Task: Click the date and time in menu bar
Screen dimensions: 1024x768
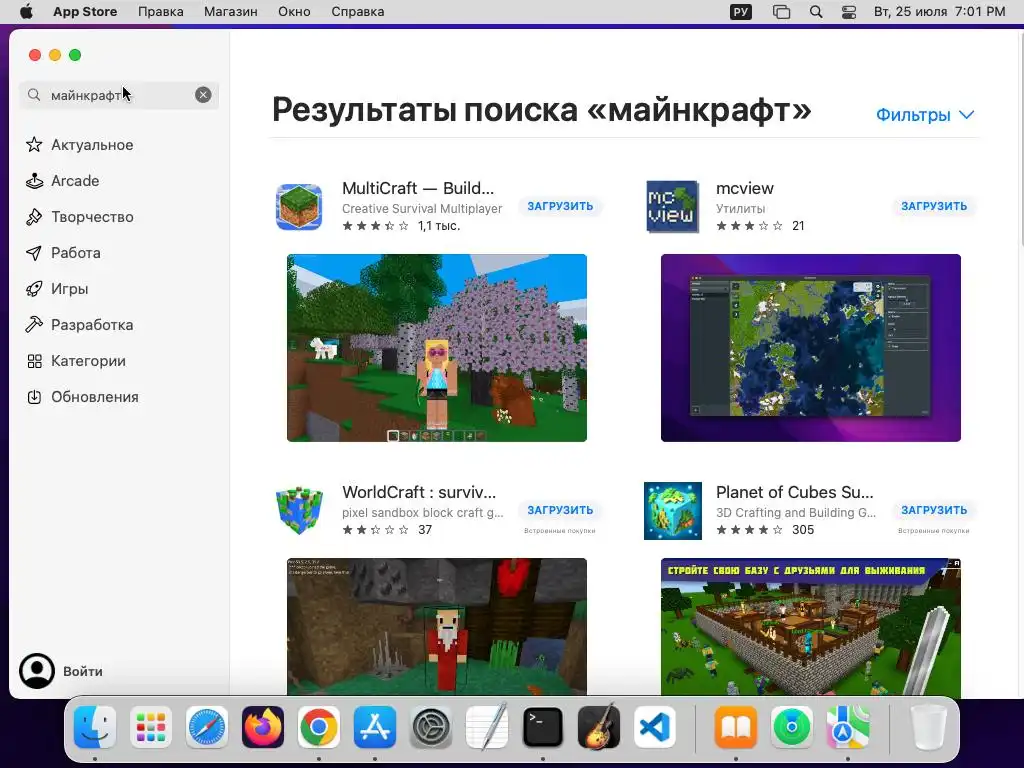Action: point(939,12)
